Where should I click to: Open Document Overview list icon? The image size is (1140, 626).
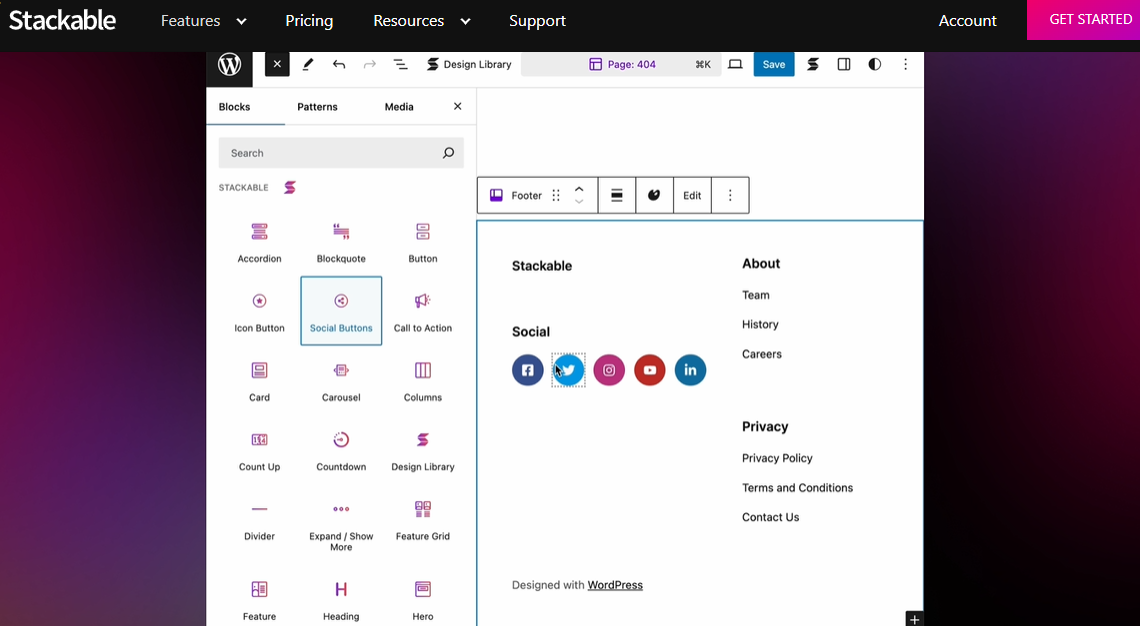[400, 64]
